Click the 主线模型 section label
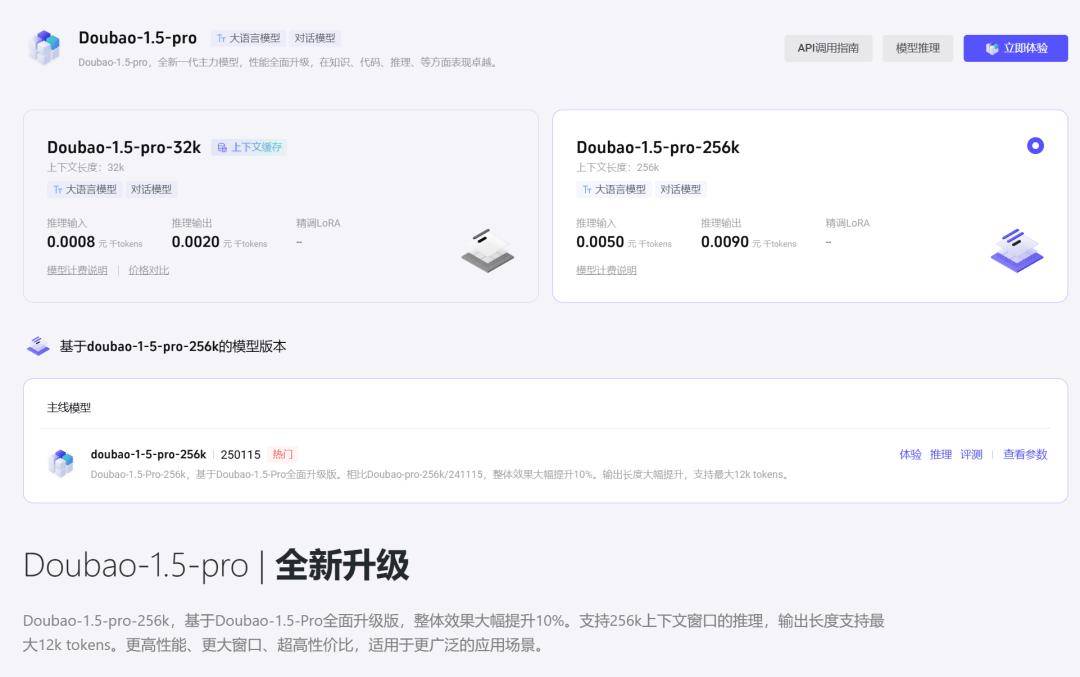This screenshot has width=1080, height=677. [x=69, y=408]
